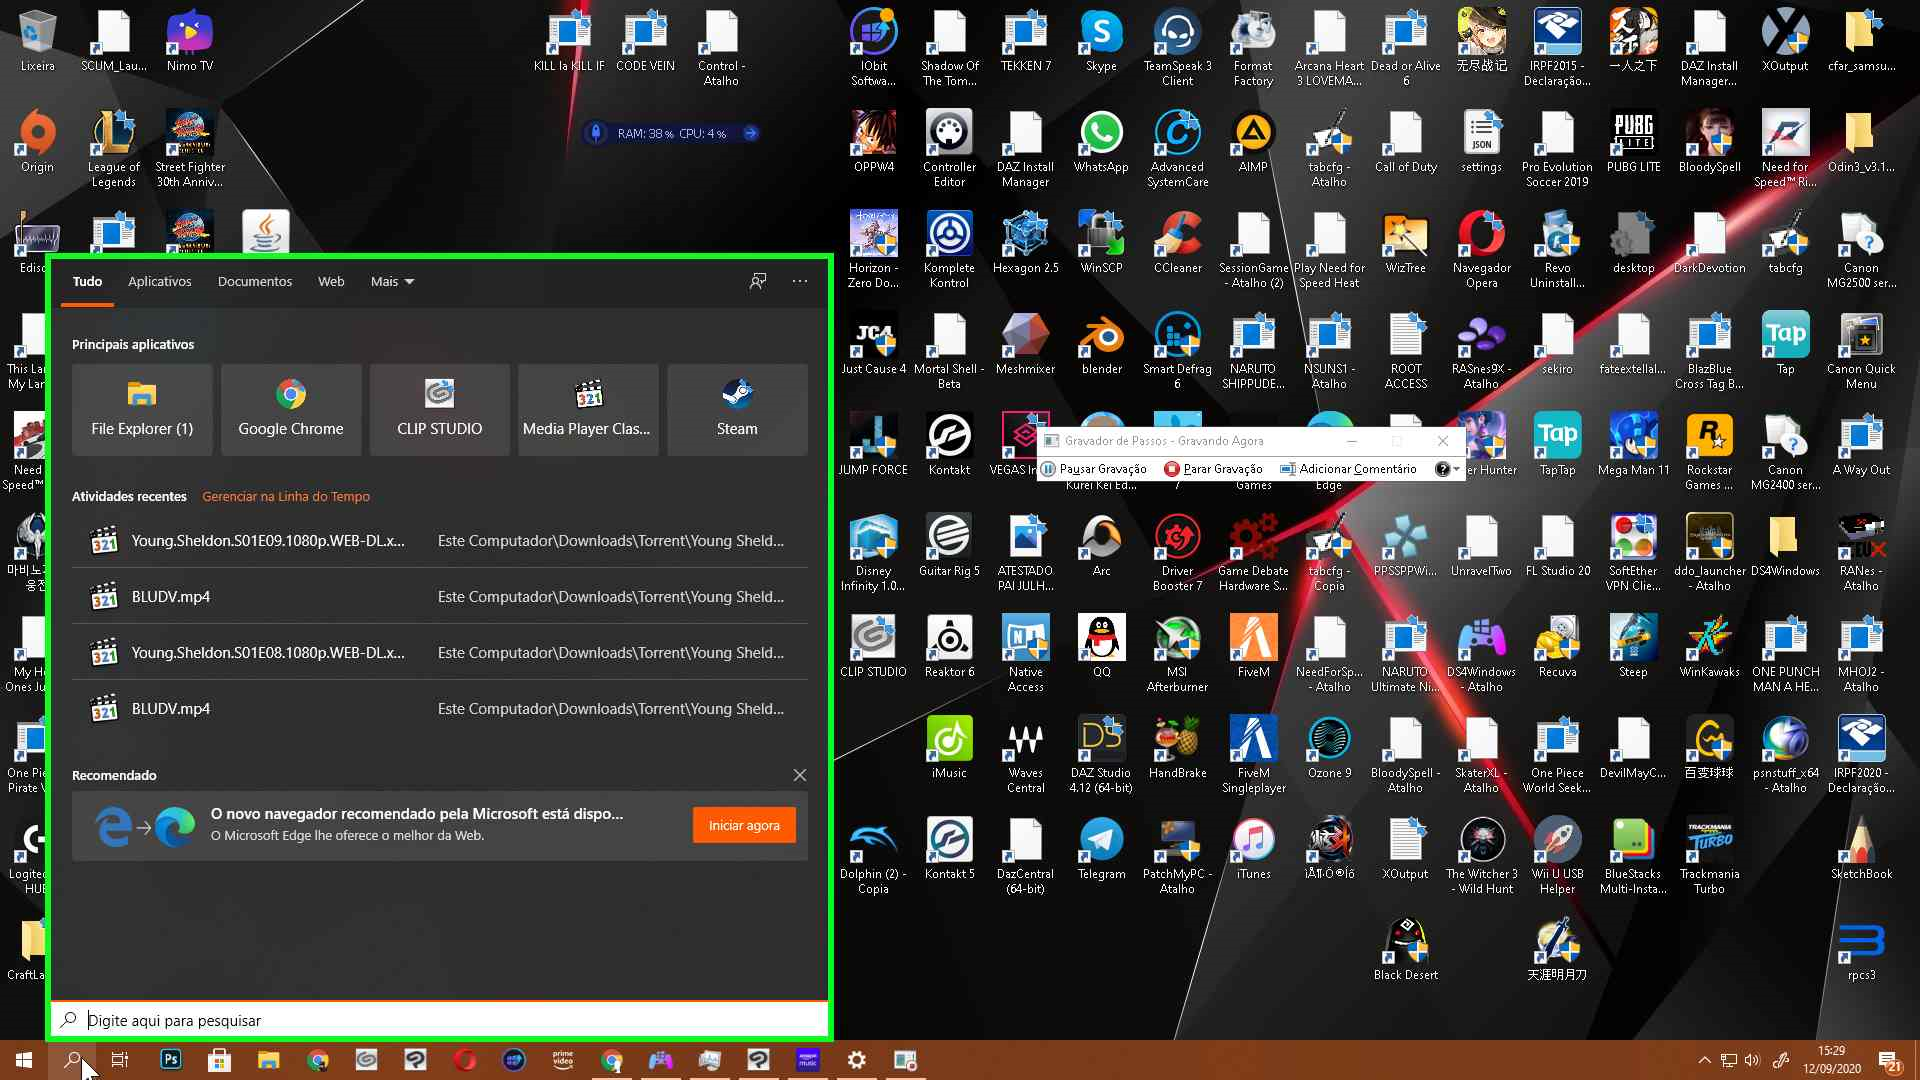Dismiss the Recomendado section

tap(800, 775)
